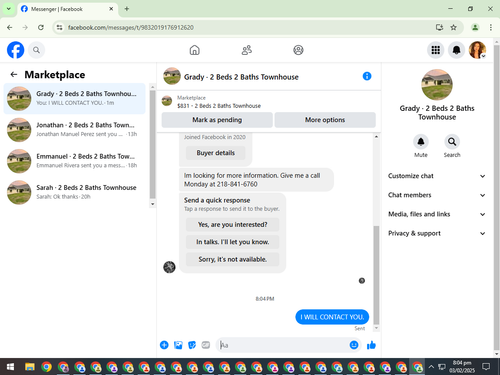Go to the Home feed icon
This screenshot has width=500, height=375.
tap(195, 50)
